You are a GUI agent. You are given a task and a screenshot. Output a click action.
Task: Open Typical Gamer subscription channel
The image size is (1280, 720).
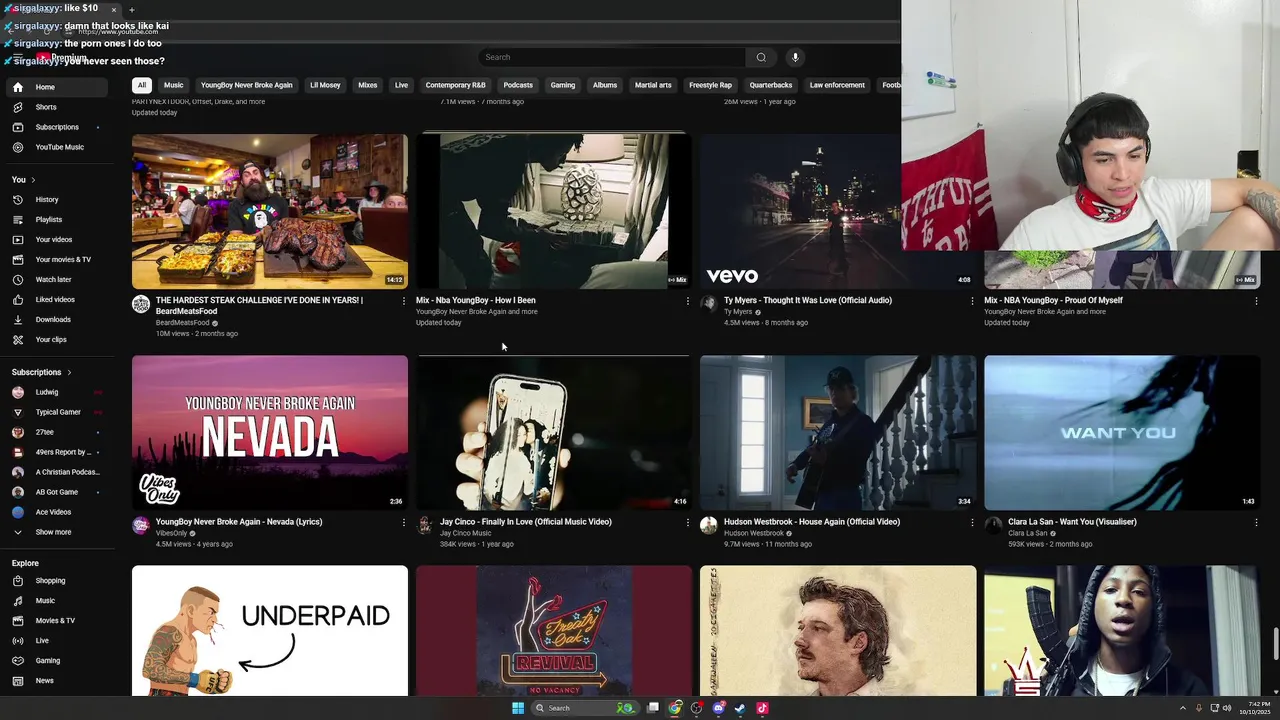pos(56,412)
